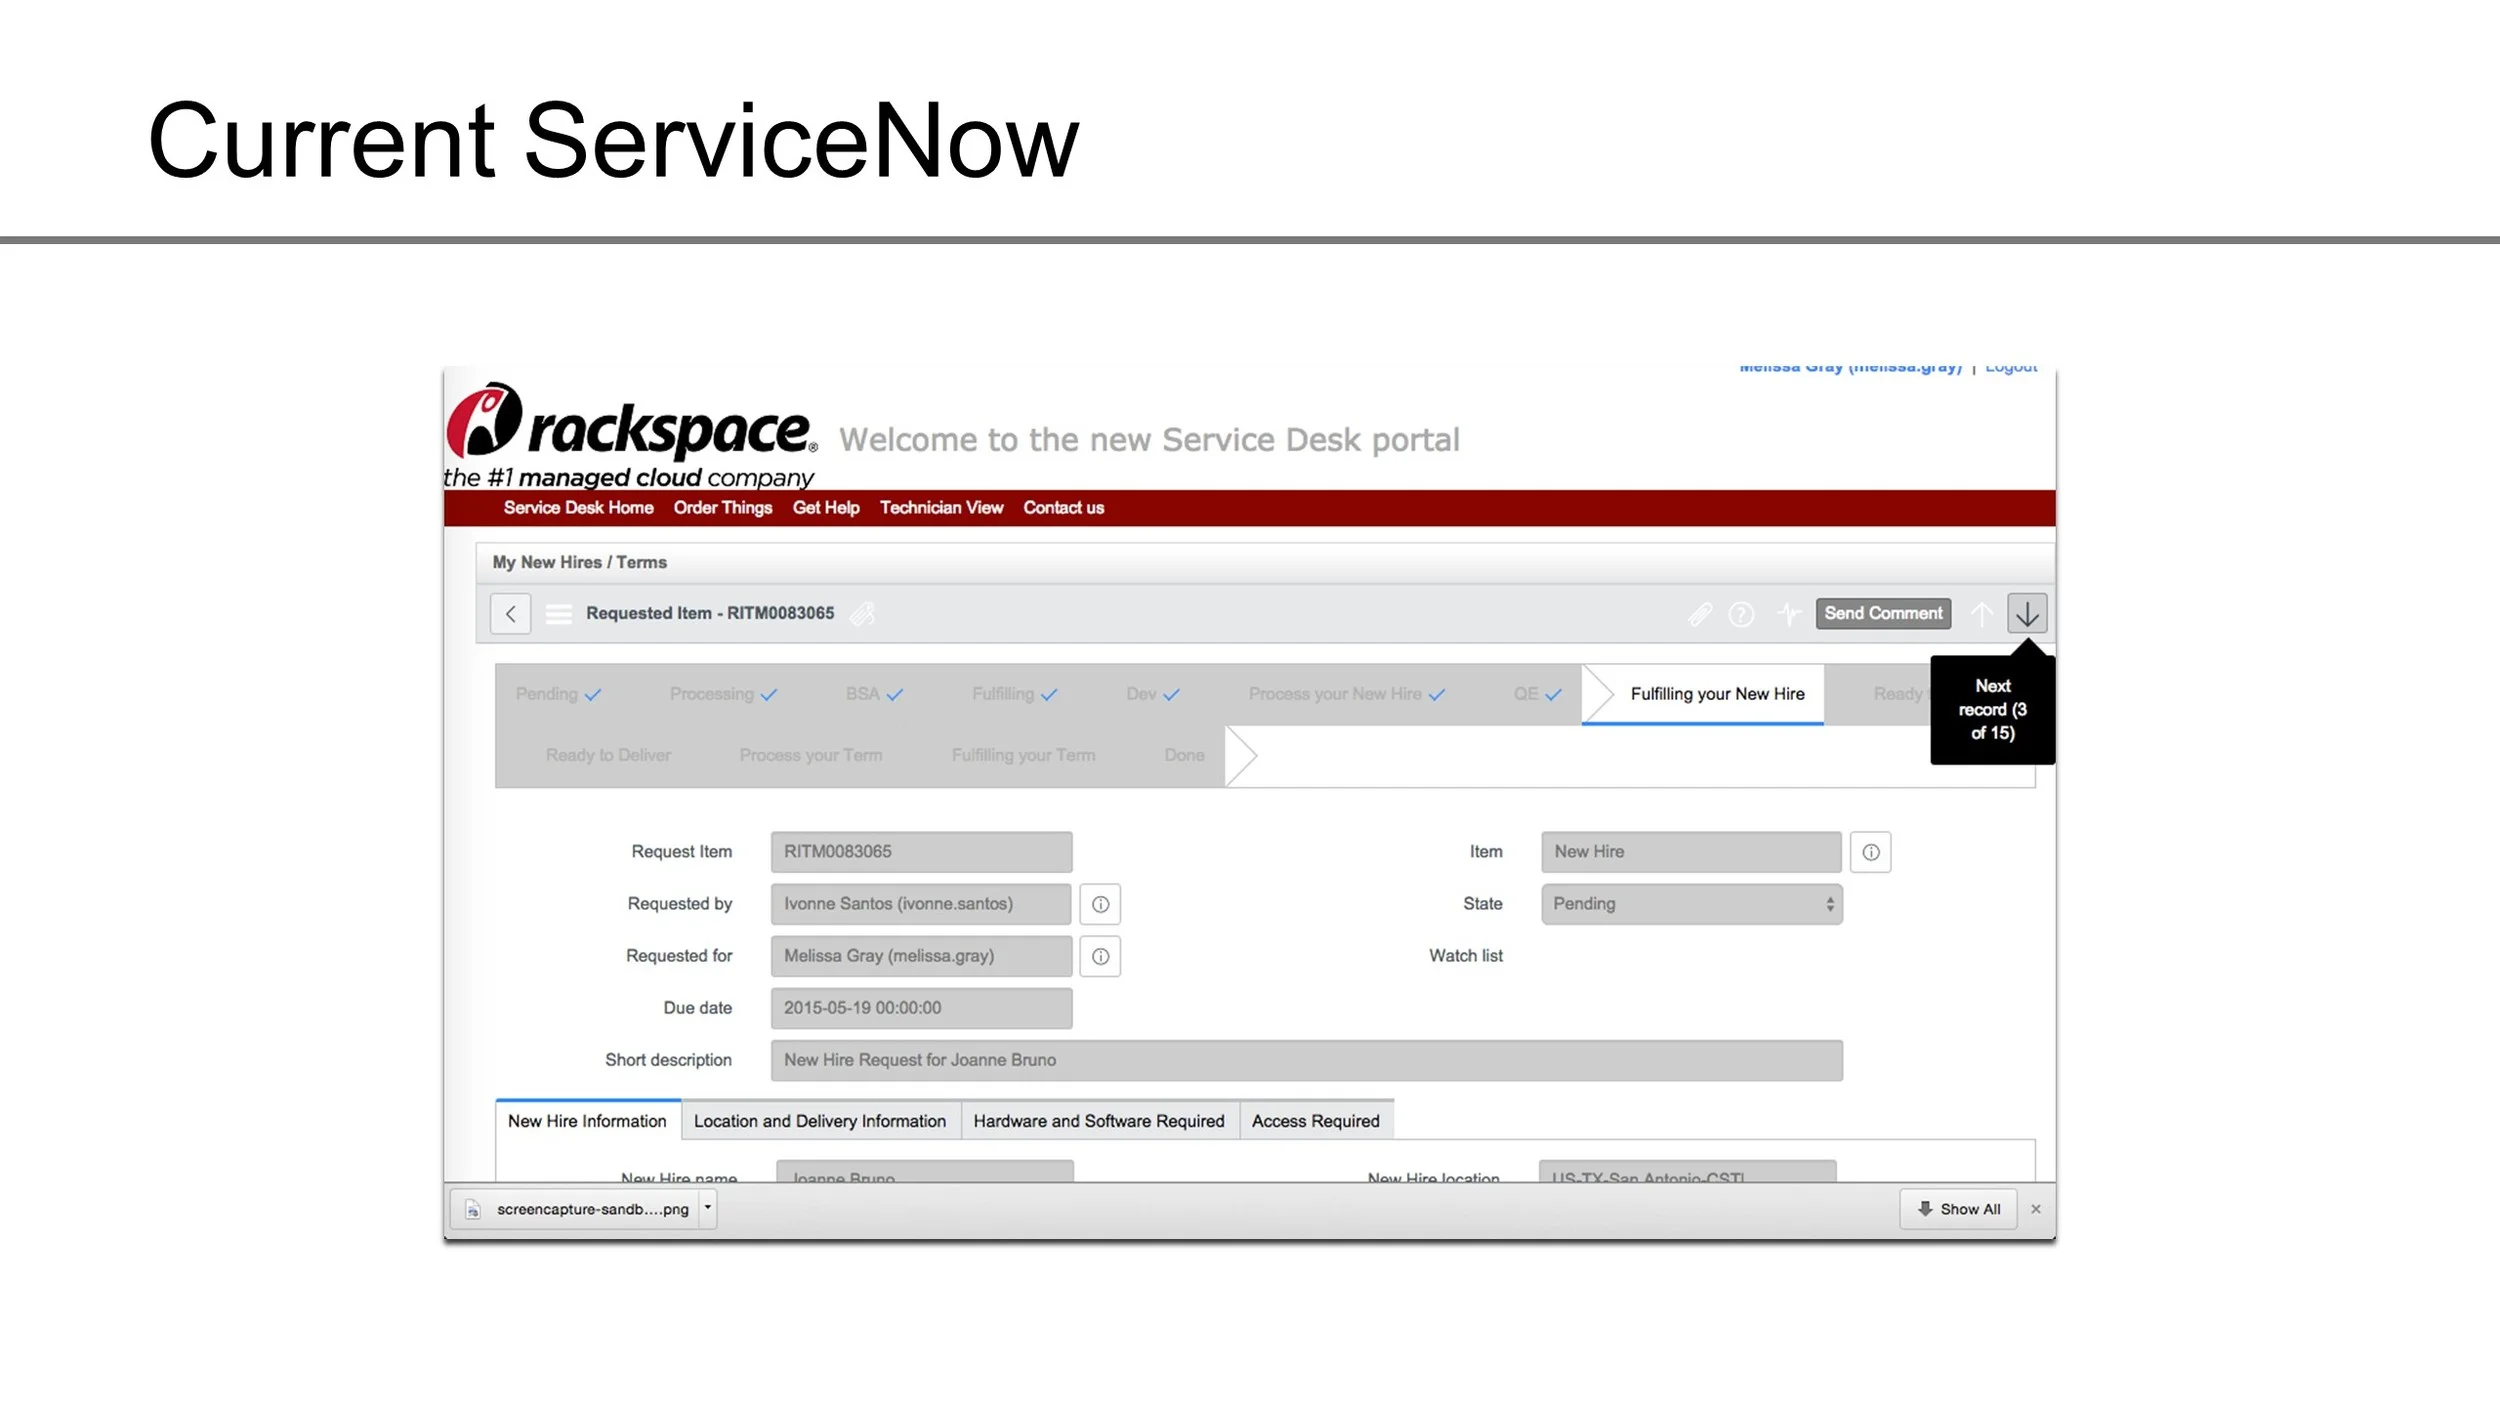Viewport: 2500px width, 1406px height.
Task: Select the Hardware and Software Required tab
Action: (x=1098, y=1121)
